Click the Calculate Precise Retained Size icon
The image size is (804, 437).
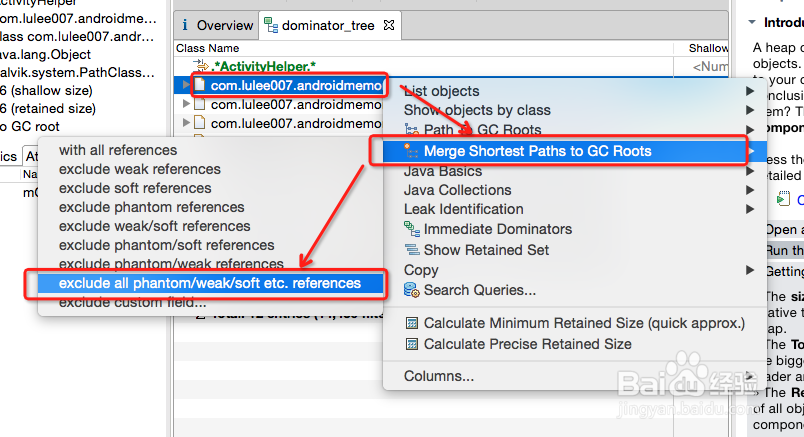pos(411,344)
